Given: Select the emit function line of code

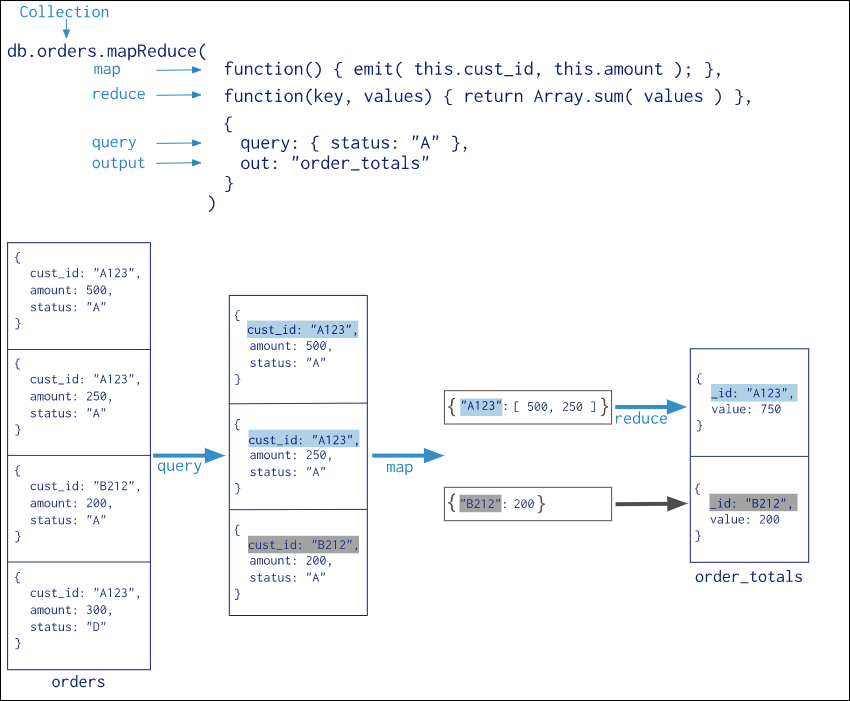Looking at the screenshot, I should [473, 69].
